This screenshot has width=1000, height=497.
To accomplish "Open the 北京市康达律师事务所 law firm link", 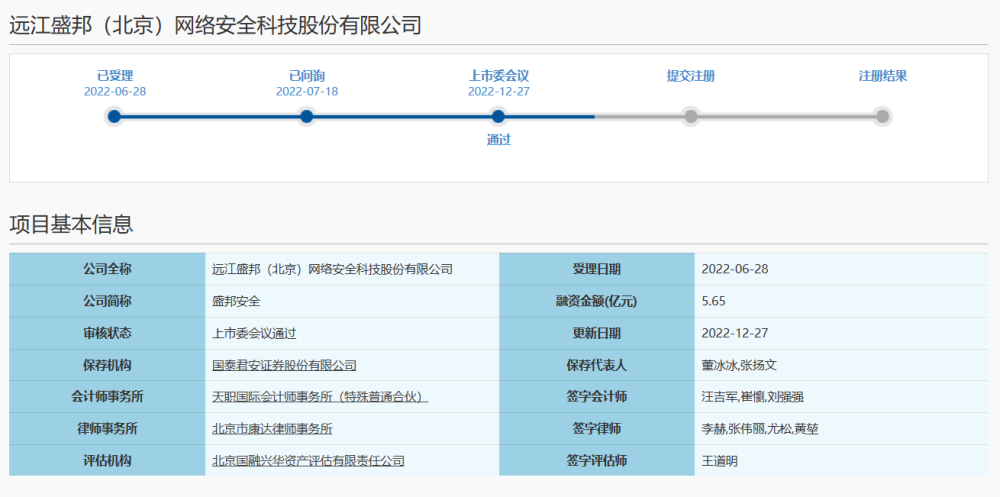I will (272, 429).
